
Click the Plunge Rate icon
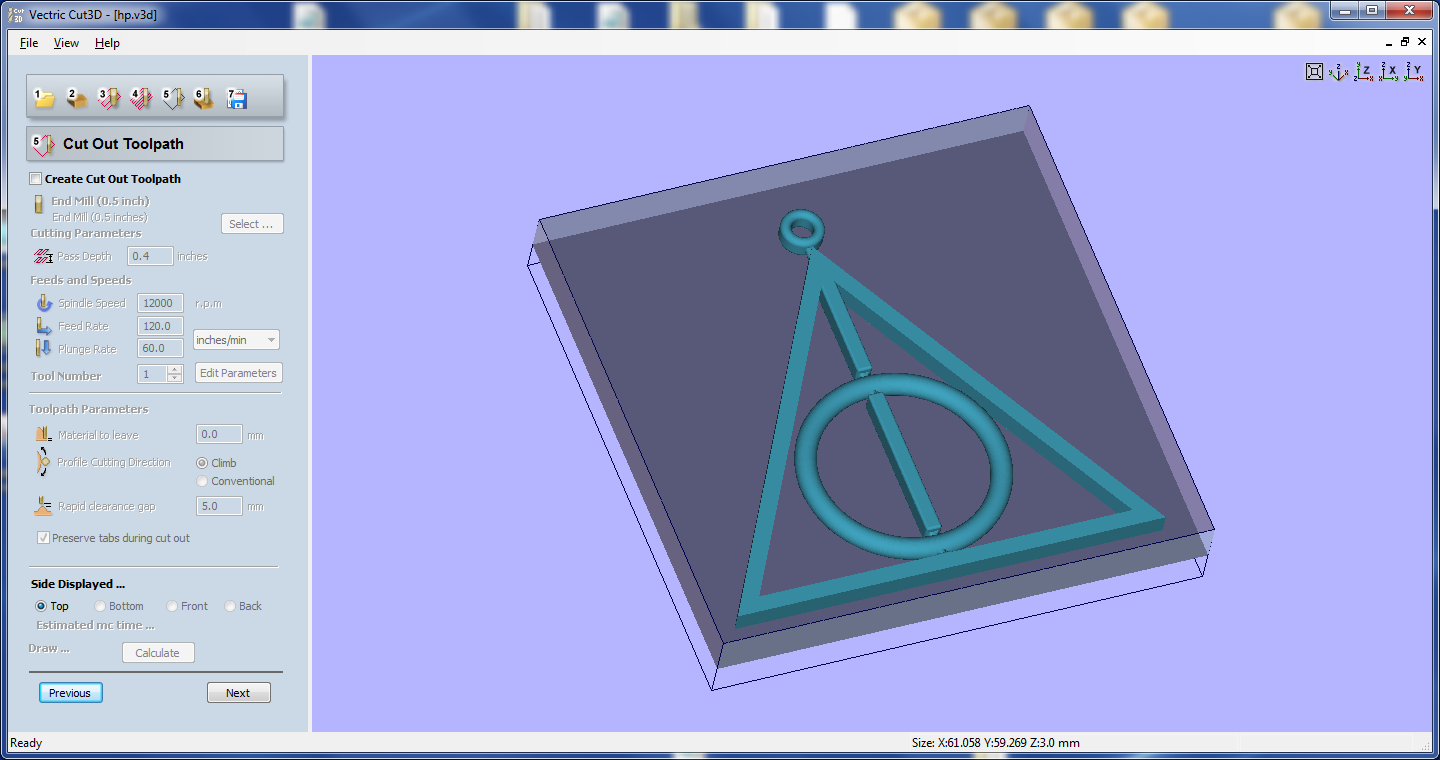point(44,348)
